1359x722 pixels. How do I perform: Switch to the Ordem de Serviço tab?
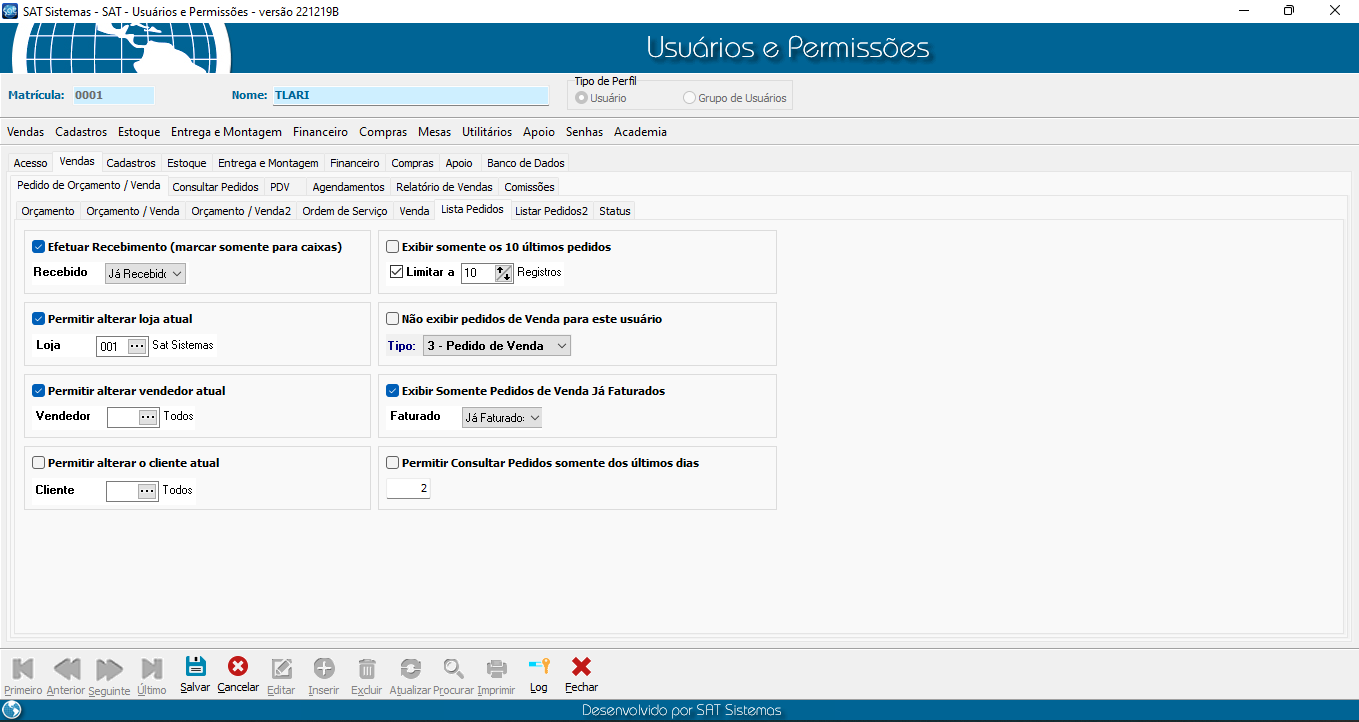click(x=344, y=211)
